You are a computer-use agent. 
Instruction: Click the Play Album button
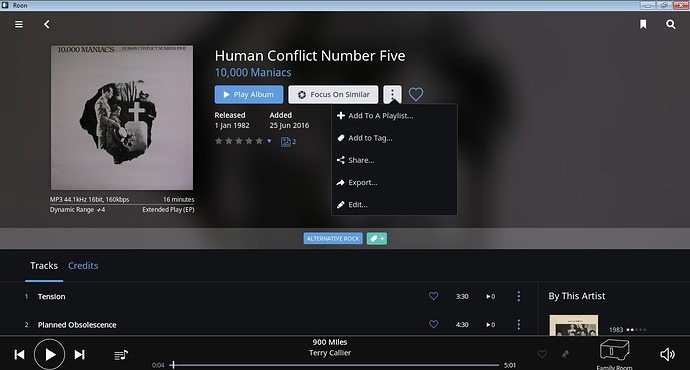(x=249, y=95)
